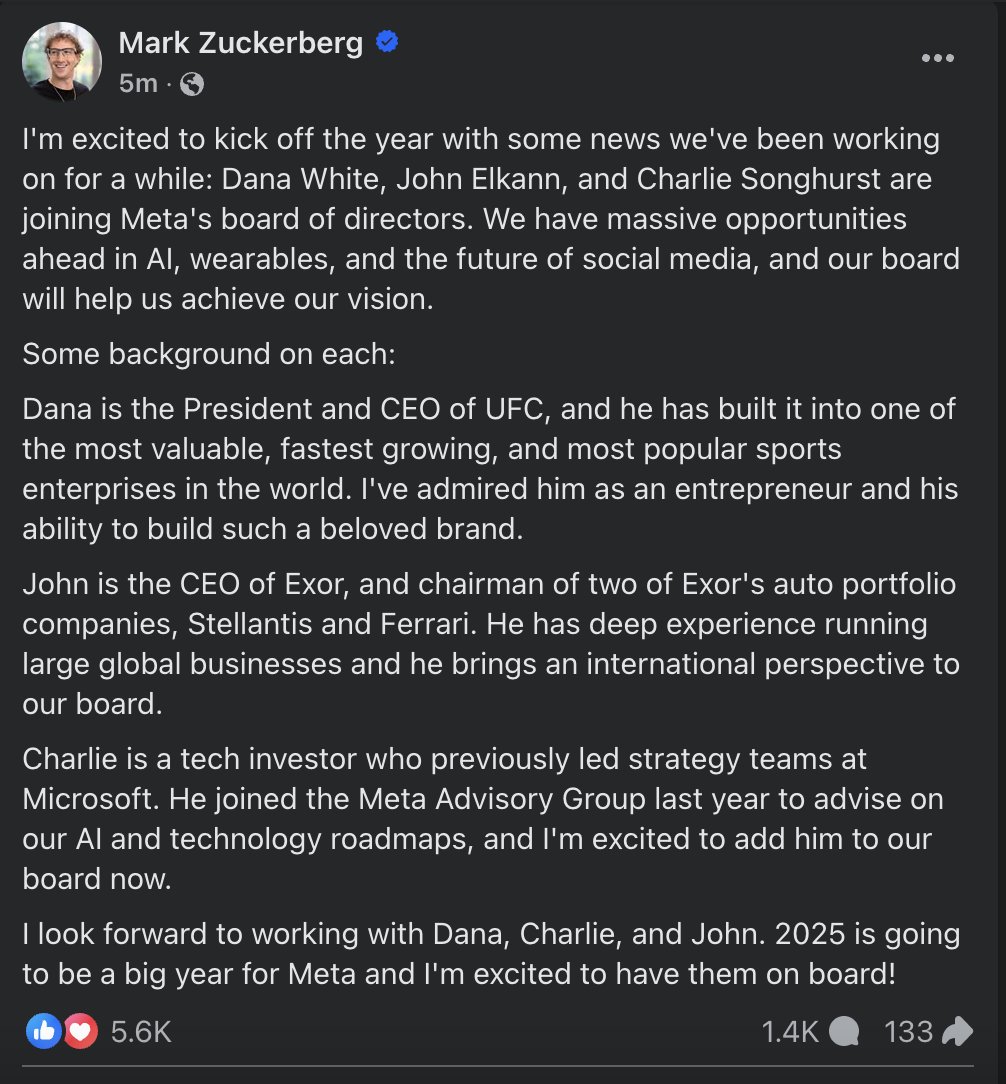Click the closing paragraph mentioning 2025

tap(491, 953)
